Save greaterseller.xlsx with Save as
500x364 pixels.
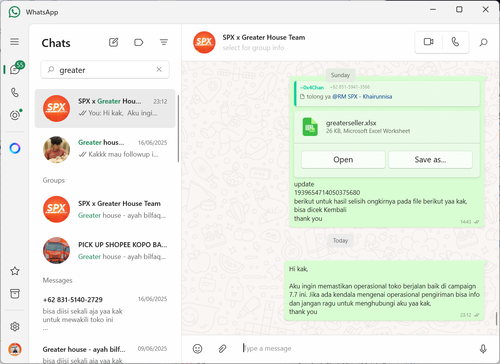coord(430,160)
